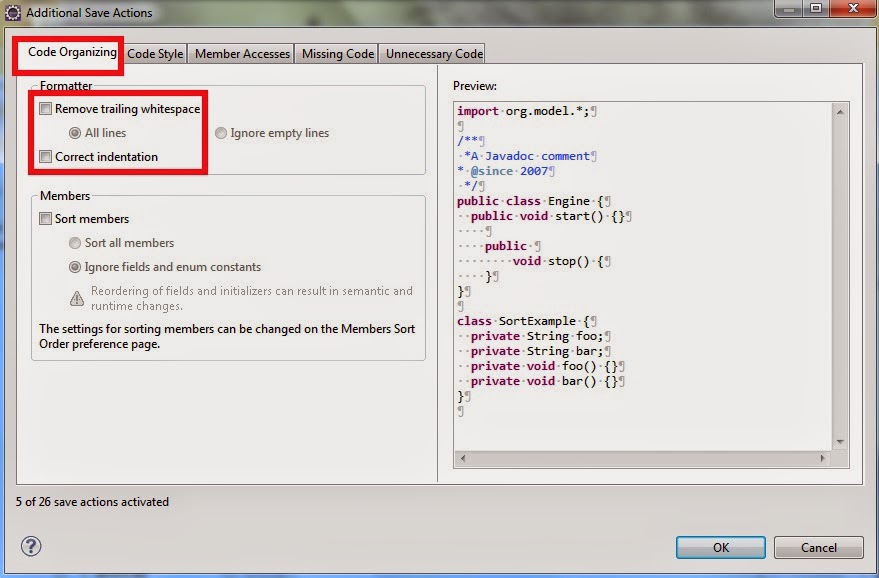Enable Correct indentation
This screenshot has width=879, height=578.
pyautogui.click(x=45, y=156)
